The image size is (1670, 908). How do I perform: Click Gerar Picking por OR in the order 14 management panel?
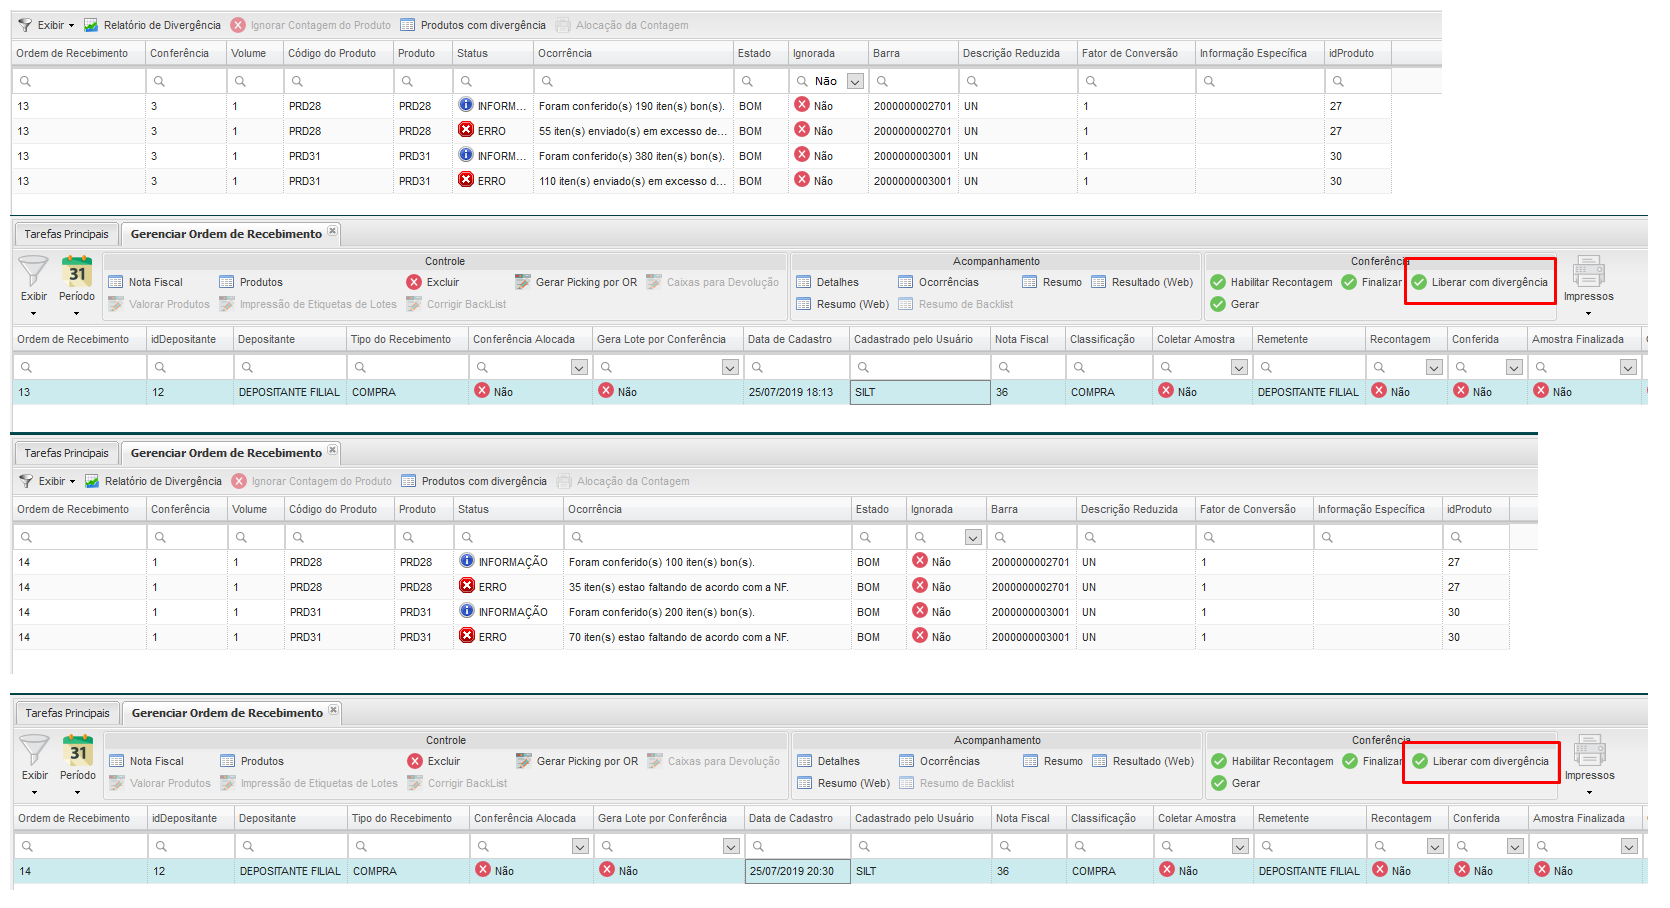click(x=577, y=761)
